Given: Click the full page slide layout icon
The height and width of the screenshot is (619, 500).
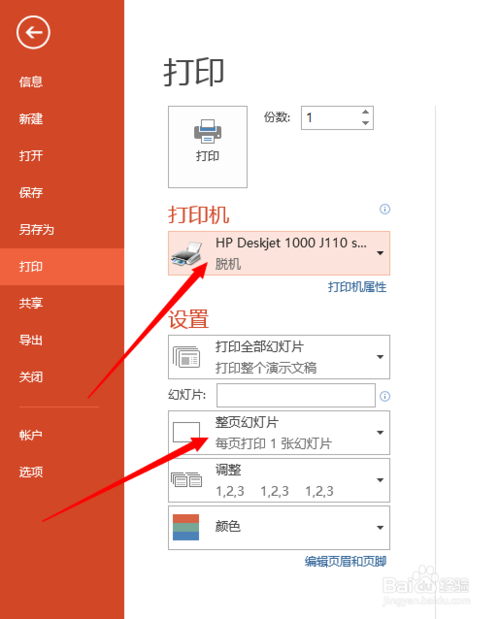Looking at the screenshot, I should (186, 432).
